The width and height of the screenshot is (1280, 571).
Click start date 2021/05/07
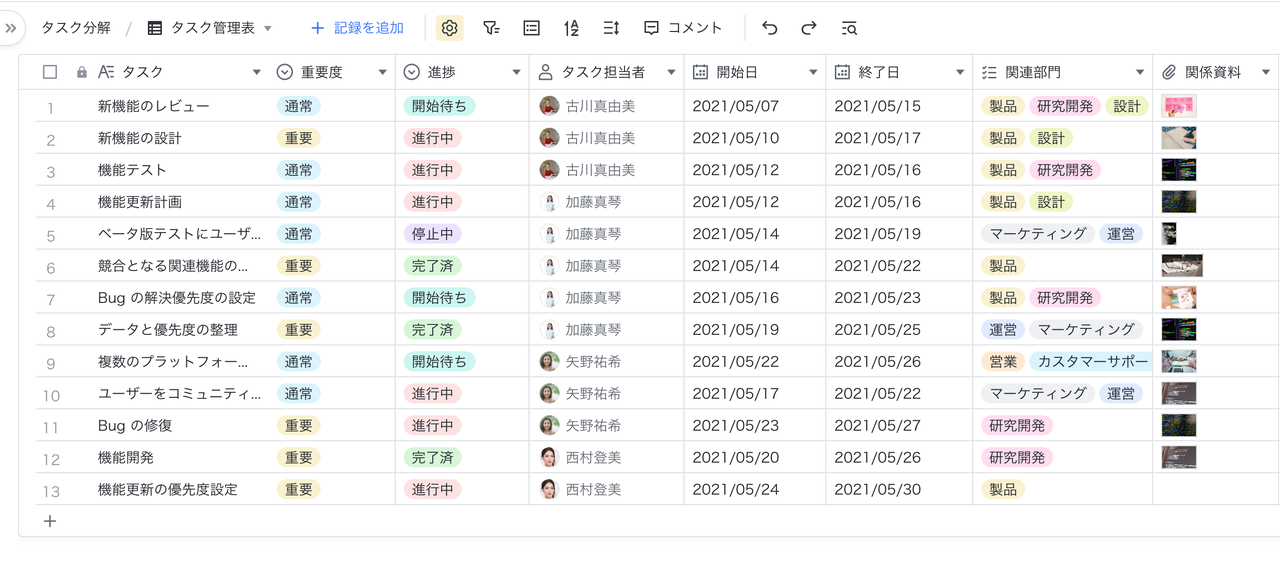click(735, 106)
